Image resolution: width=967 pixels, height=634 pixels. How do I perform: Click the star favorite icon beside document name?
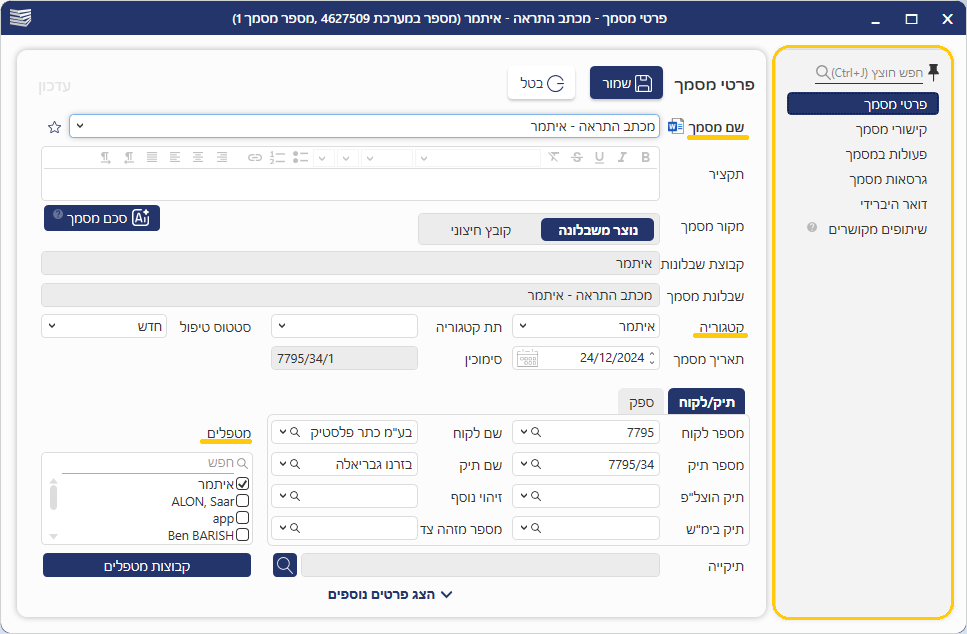[x=54, y=127]
